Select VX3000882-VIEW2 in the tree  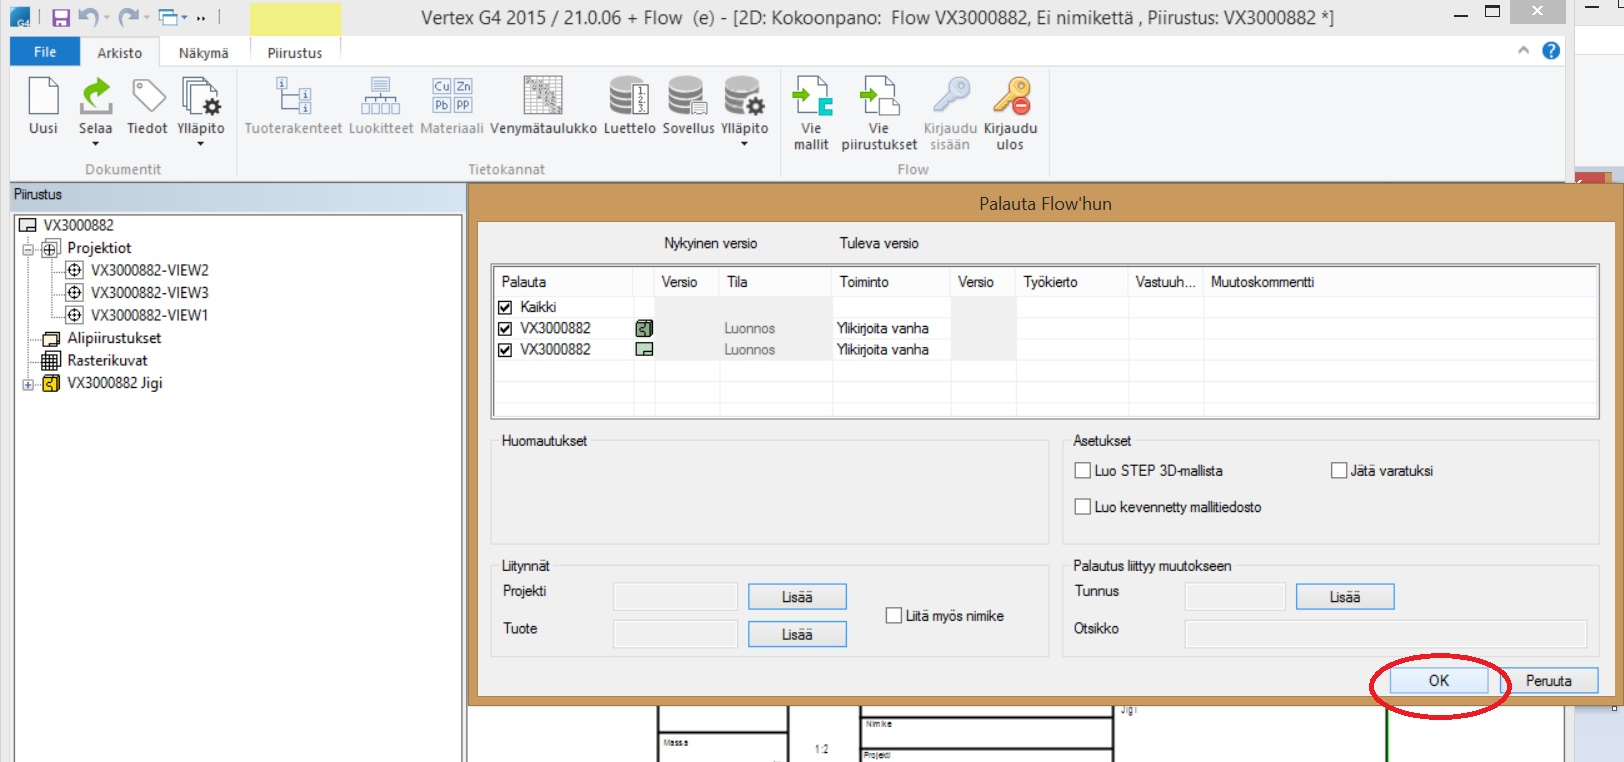click(149, 270)
